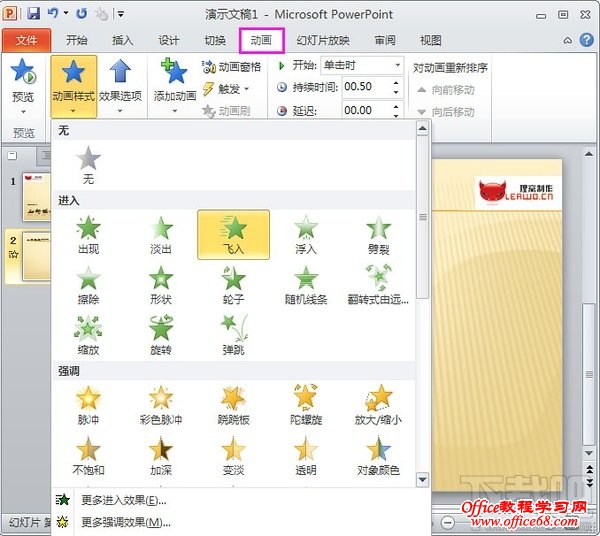Select the 脉冲 pulse emphasis effect

click(88, 406)
